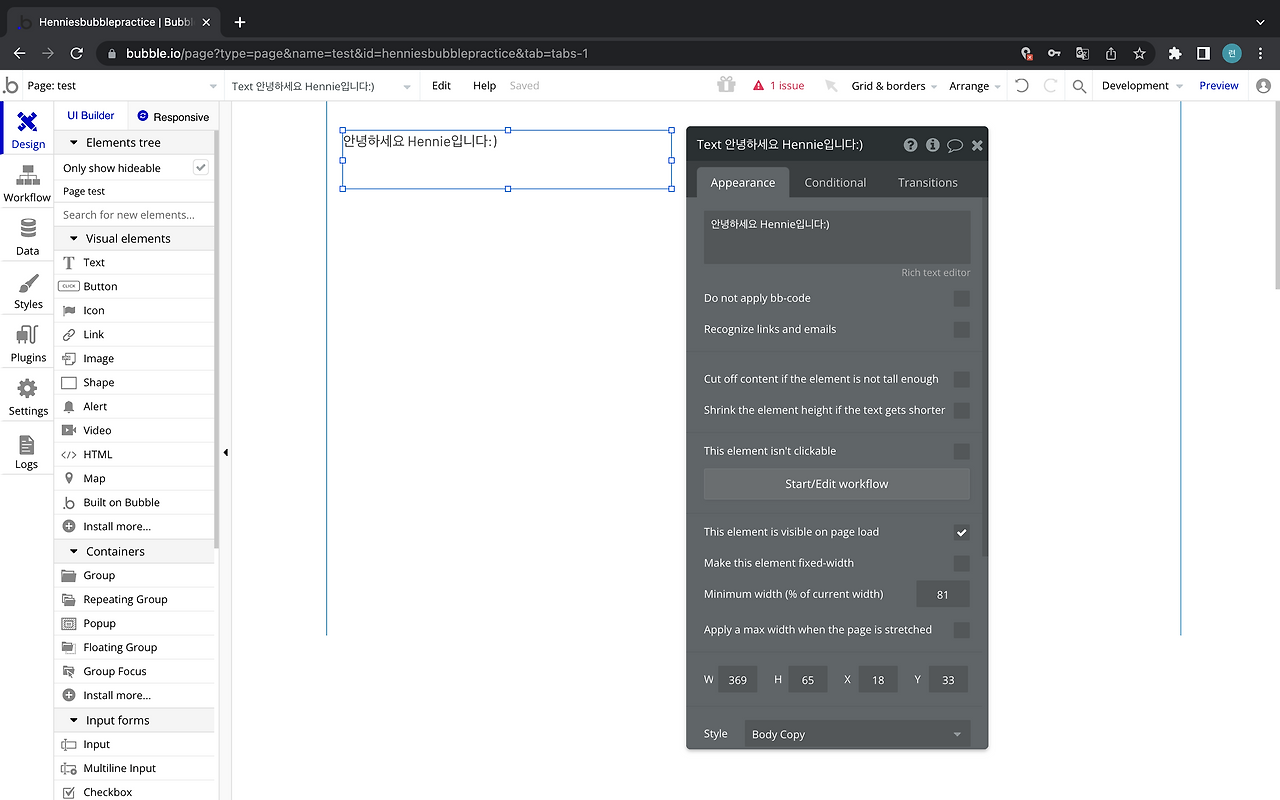This screenshot has width=1280, height=800.
Task: Click the Start/Edit workflow button
Action: 837,484
